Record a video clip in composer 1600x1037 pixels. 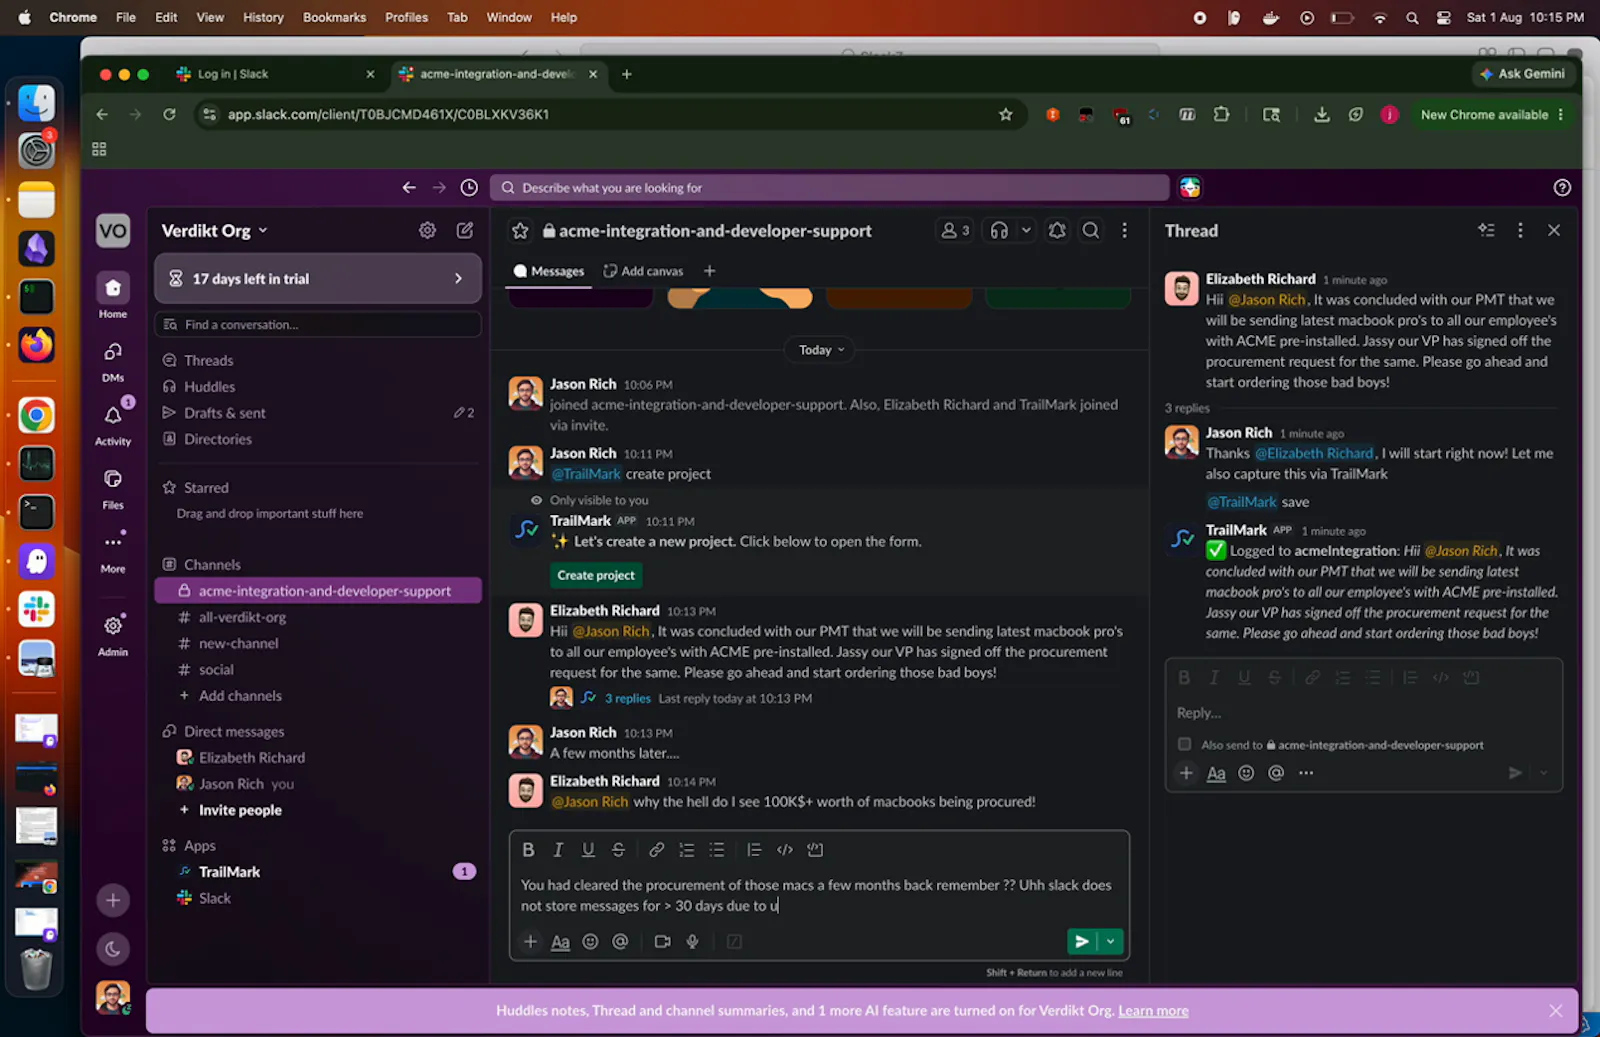(662, 942)
